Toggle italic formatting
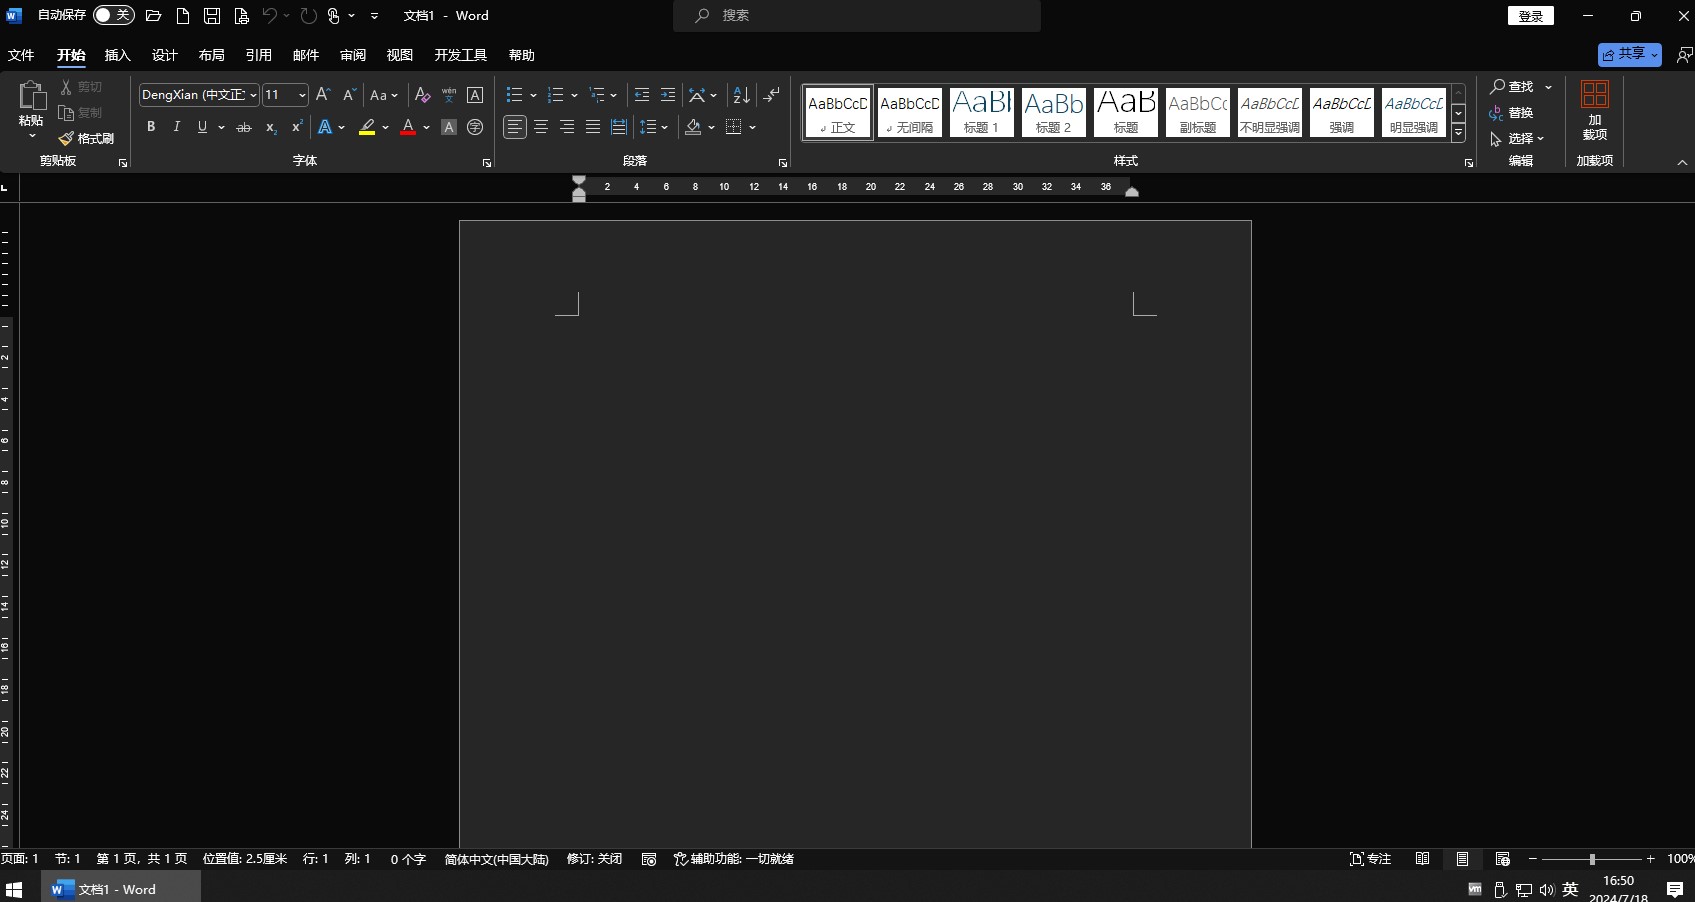Image resolution: width=1695 pixels, height=902 pixels. (x=177, y=127)
